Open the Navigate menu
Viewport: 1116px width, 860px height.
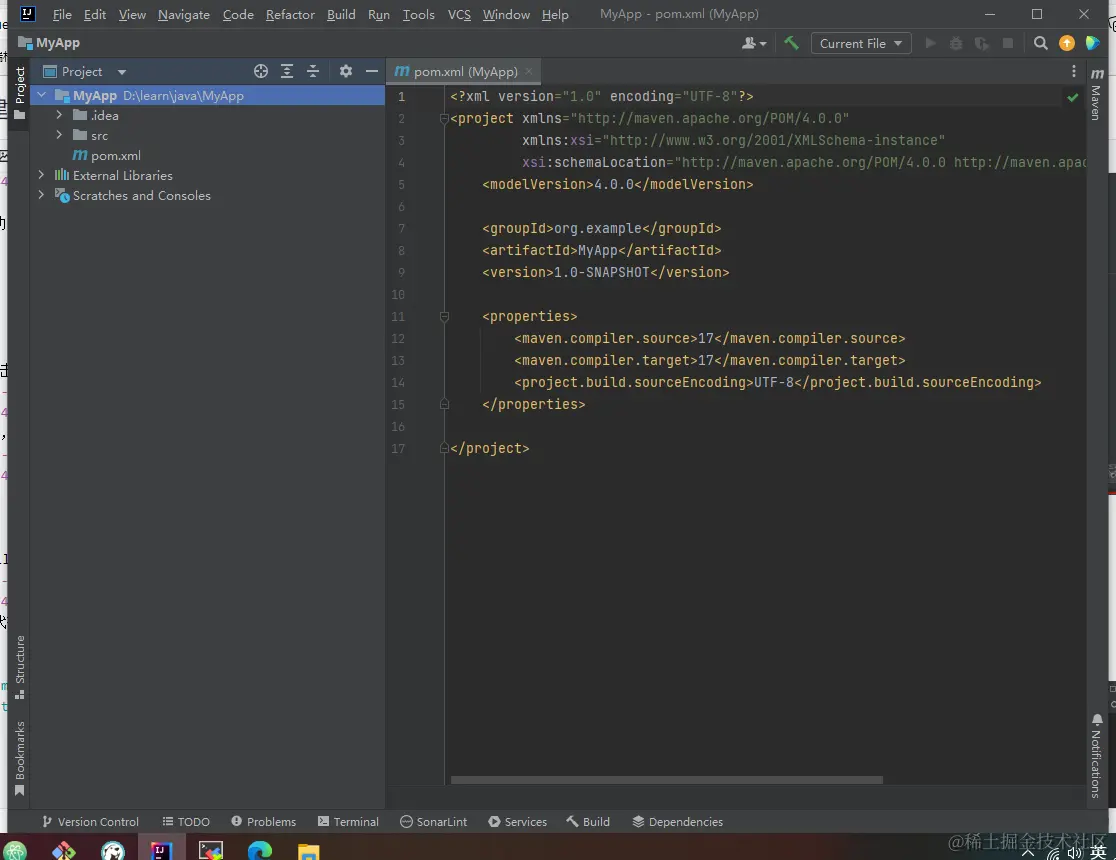point(184,14)
